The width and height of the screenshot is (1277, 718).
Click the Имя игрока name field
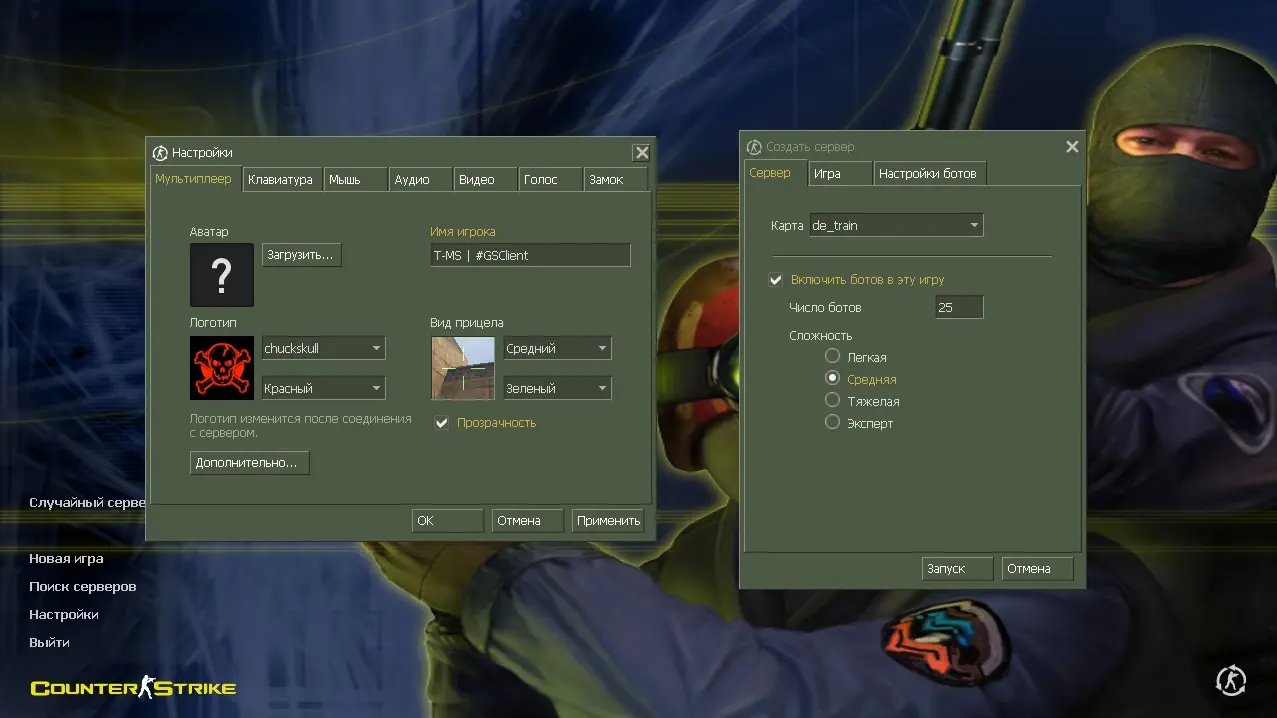[531, 255]
